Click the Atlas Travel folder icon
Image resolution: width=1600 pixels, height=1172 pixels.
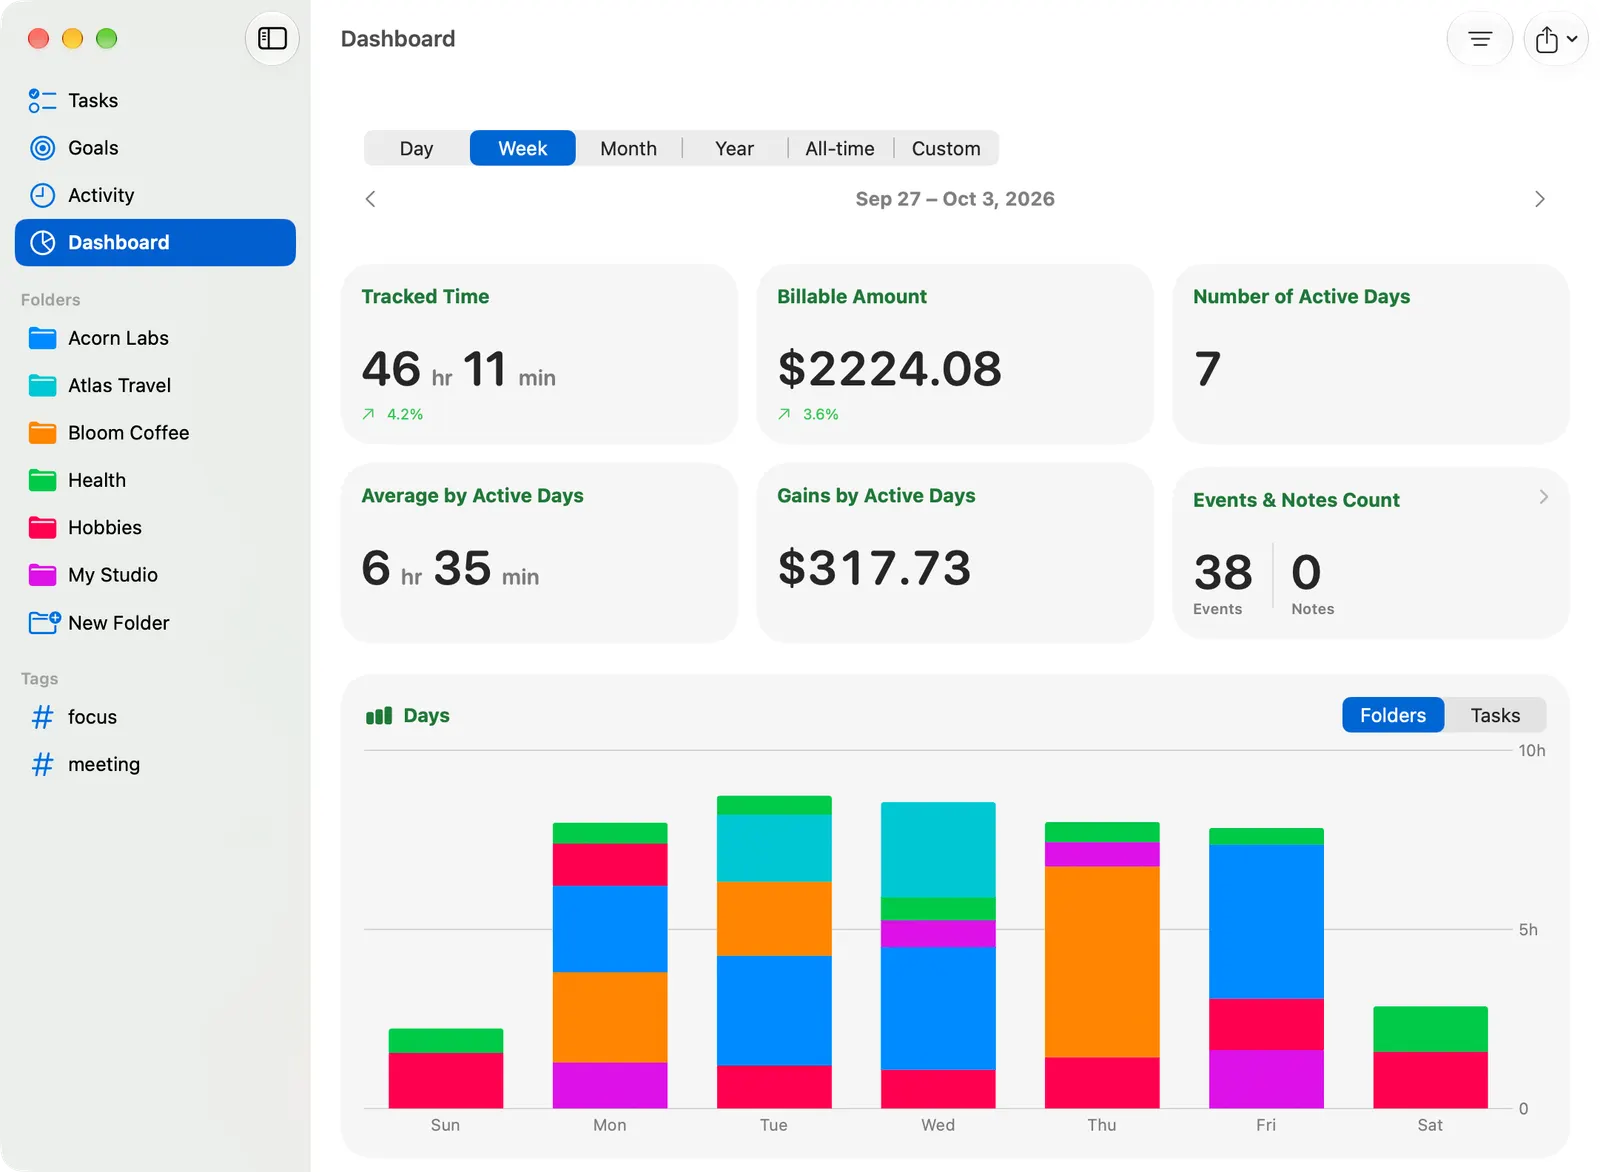coord(42,385)
